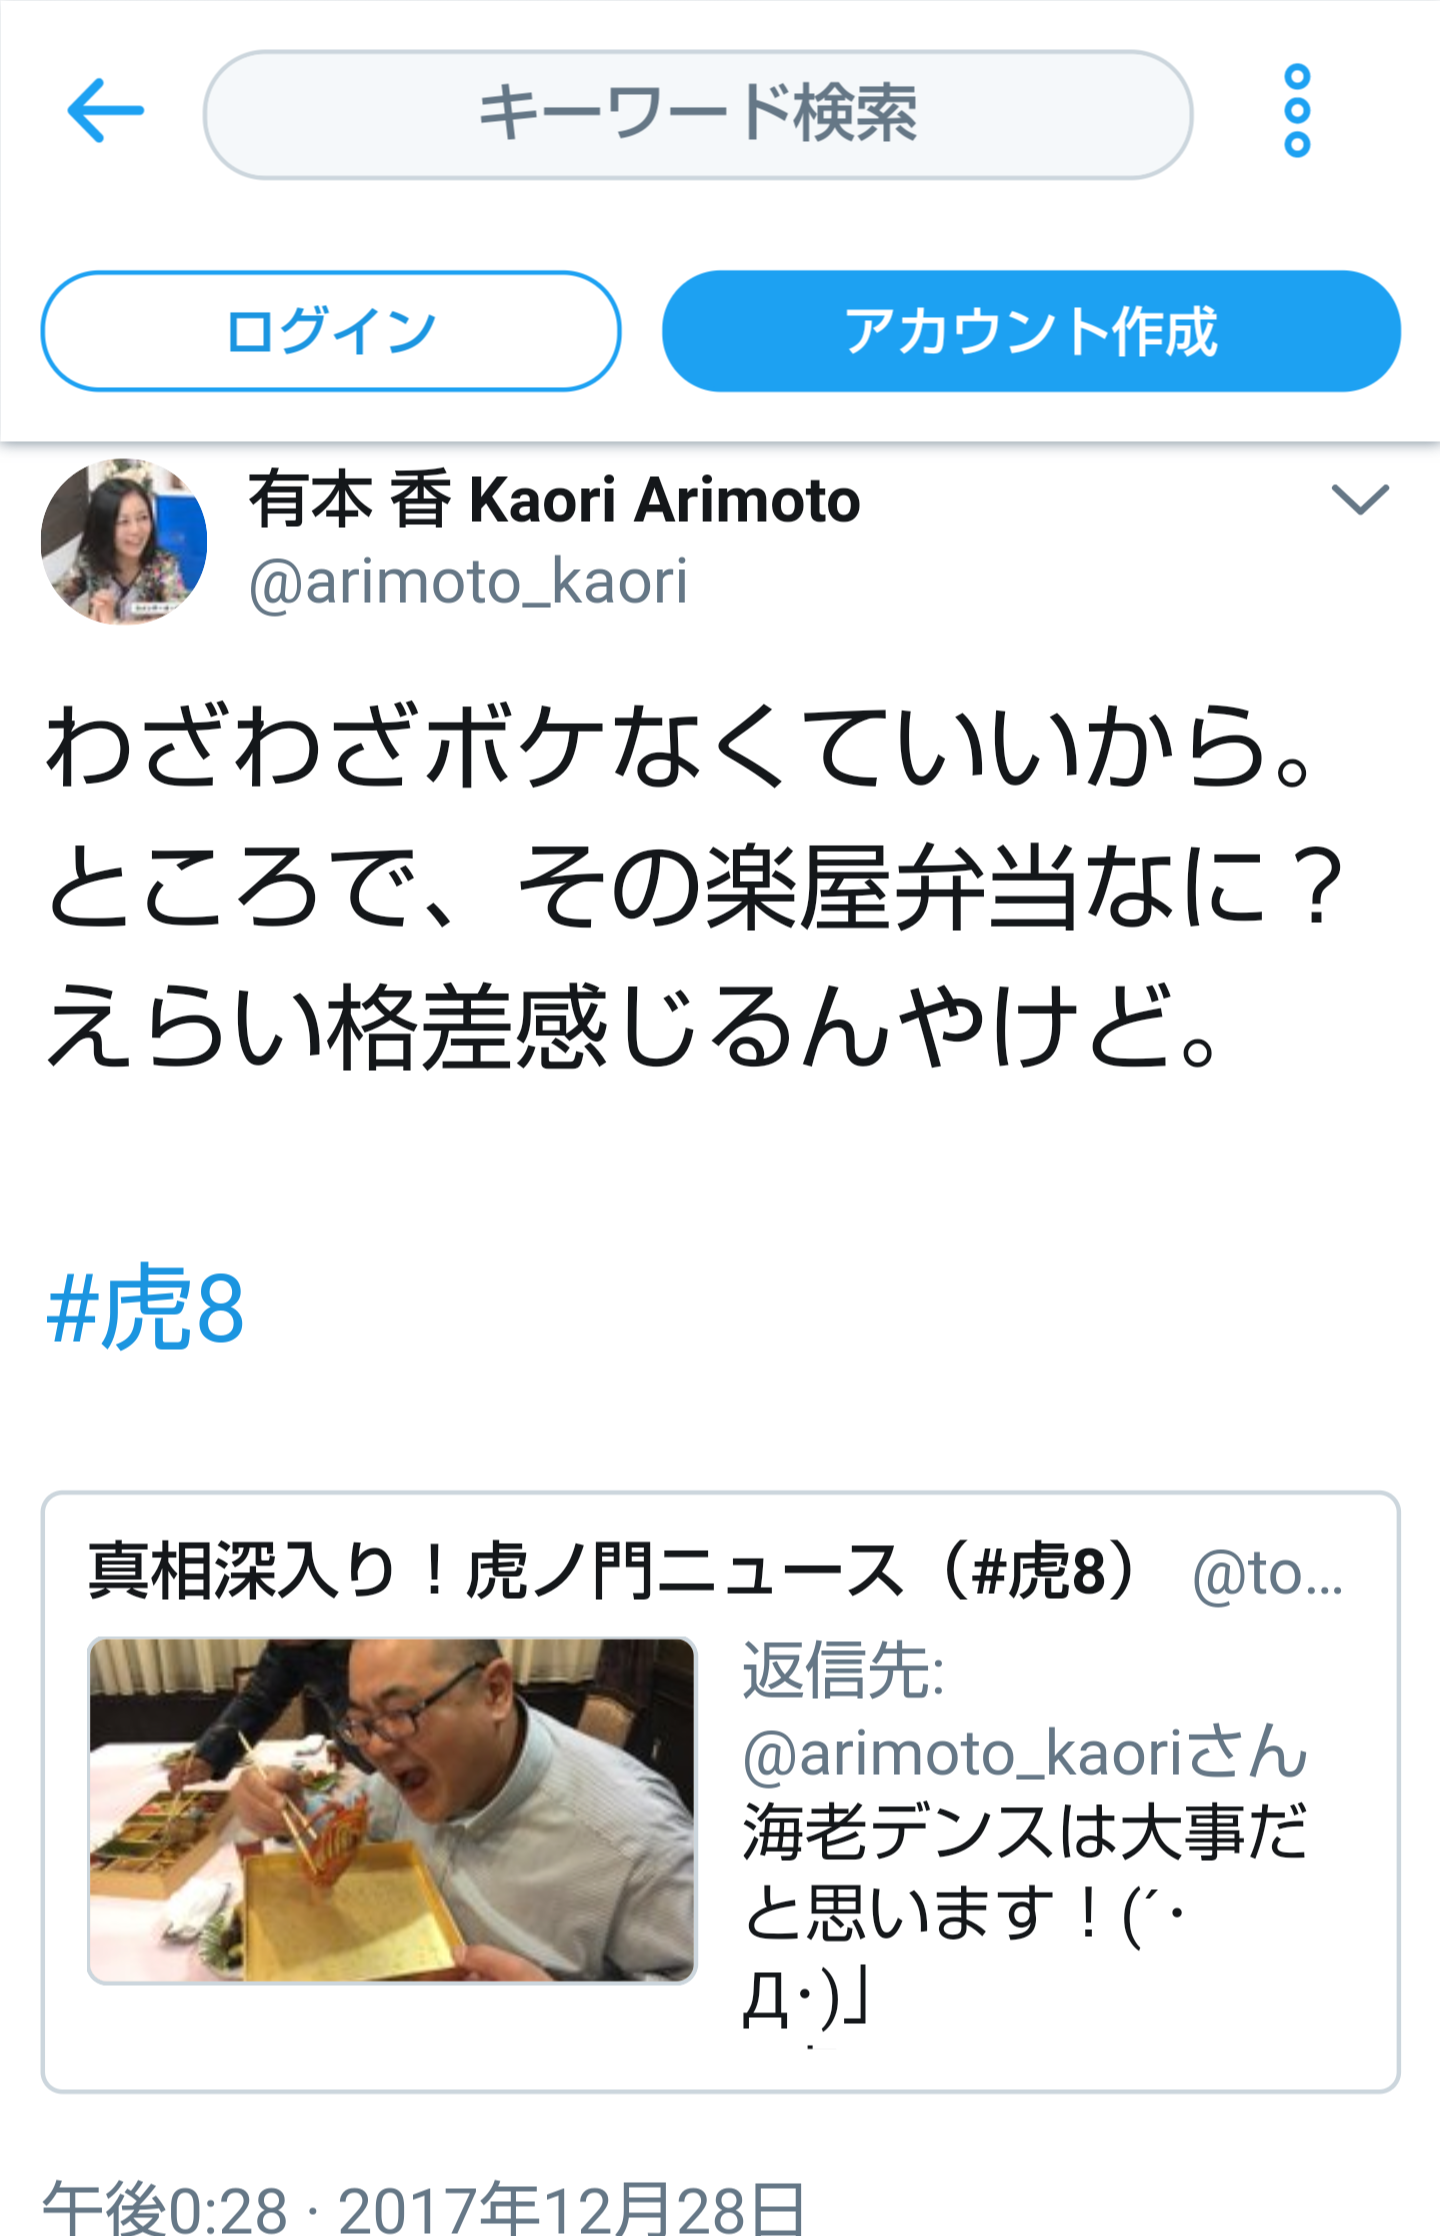
Task: Expand the tweet options chevron
Action: 1360,499
